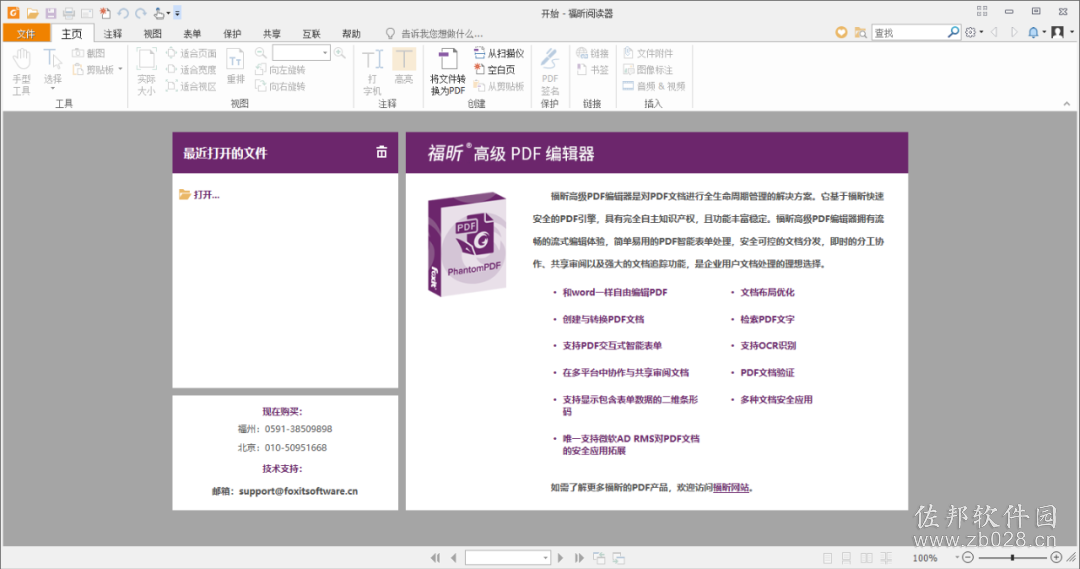Click the 和word一样自由编辑PDF link
The height and width of the screenshot is (569, 1080).
pyautogui.click(x=614, y=292)
